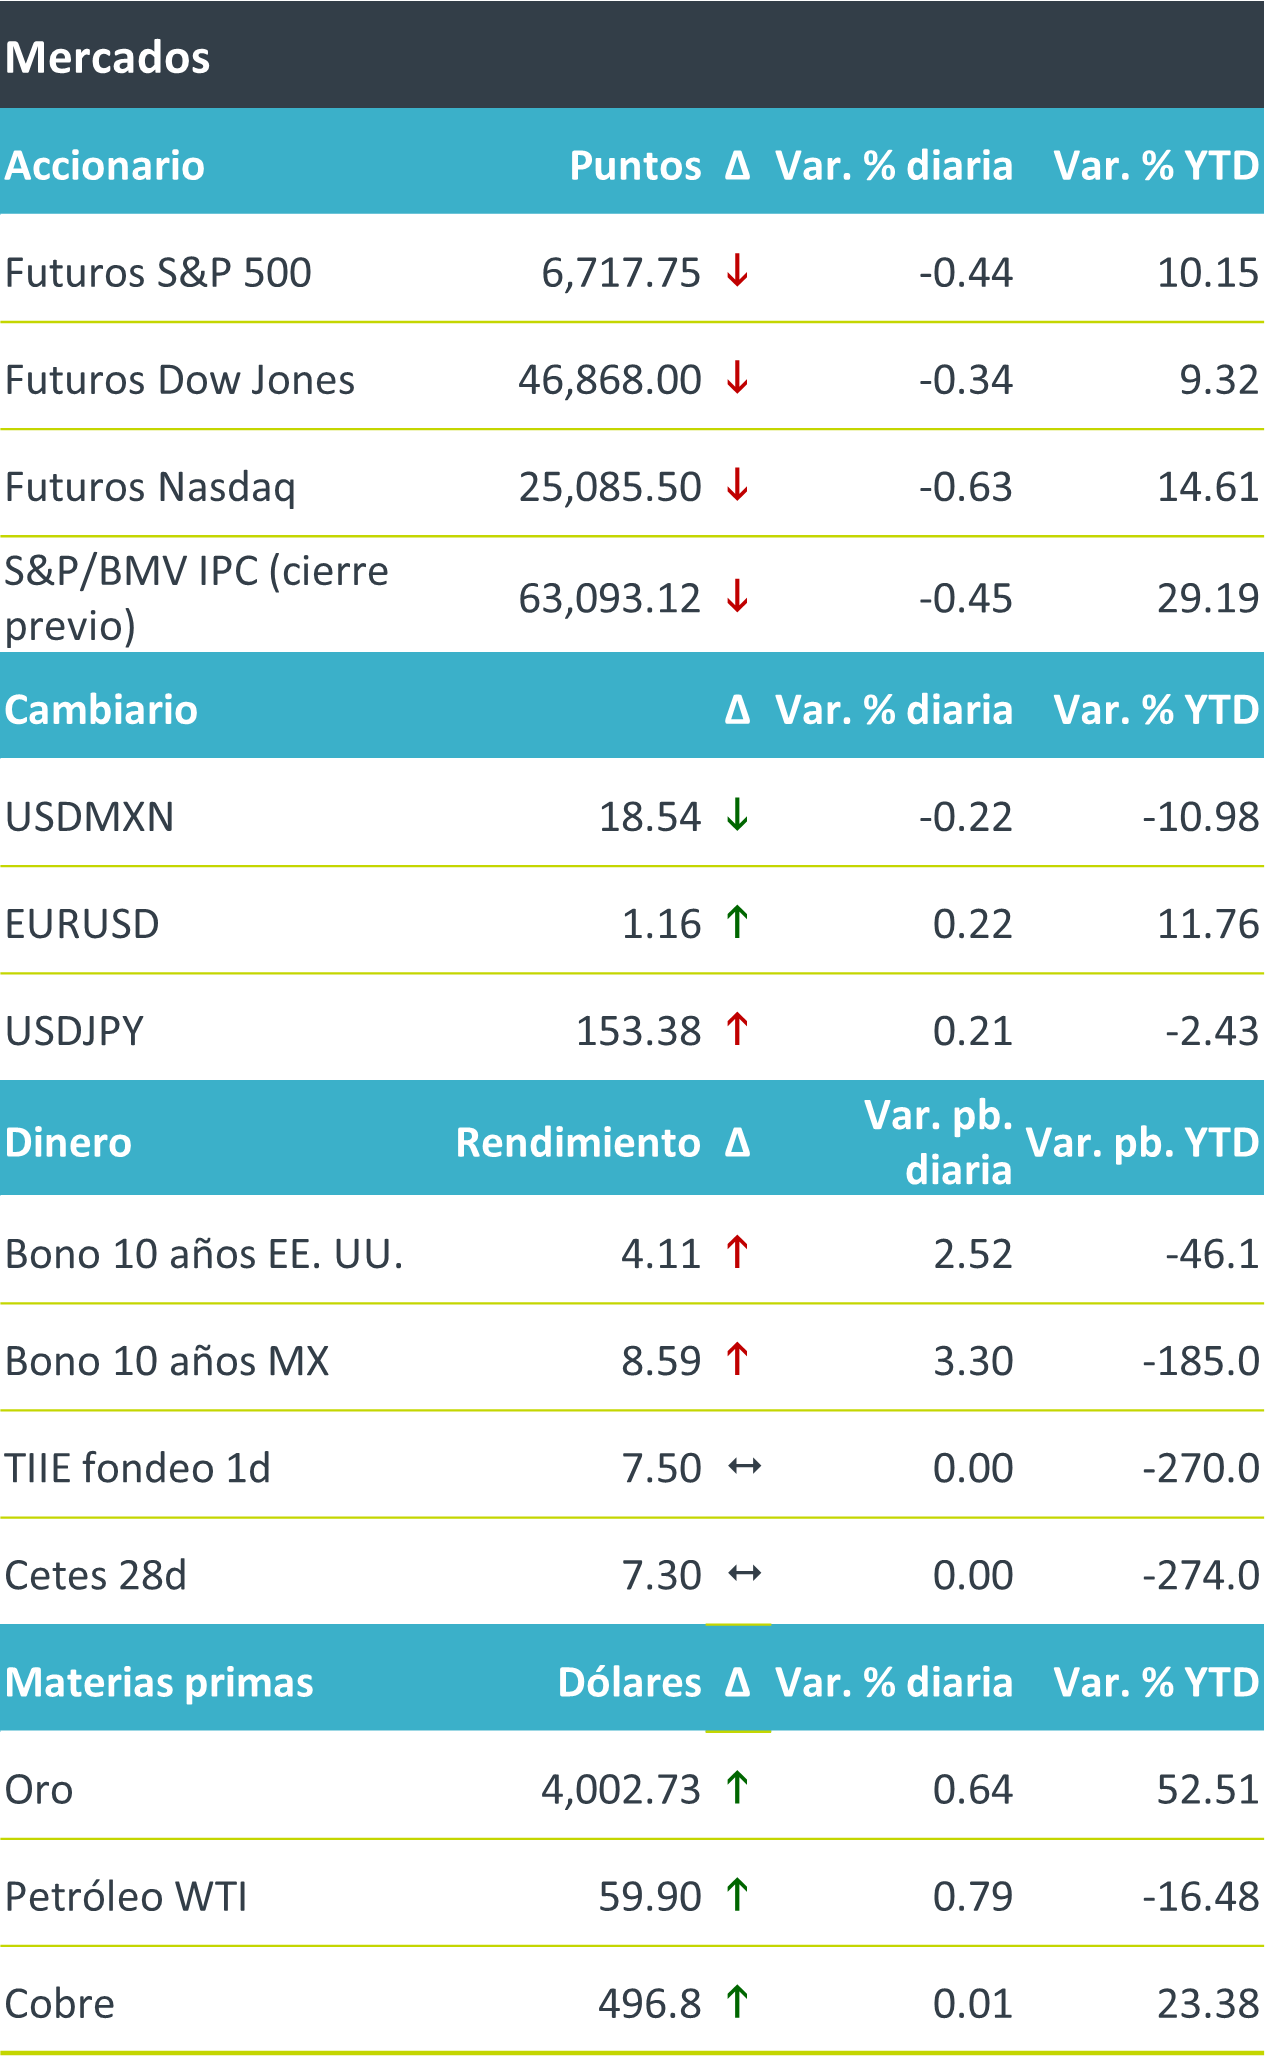Click the green up arrow for EURUSD
Viewport: 1267px width, 2057px height.
[737, 922]
